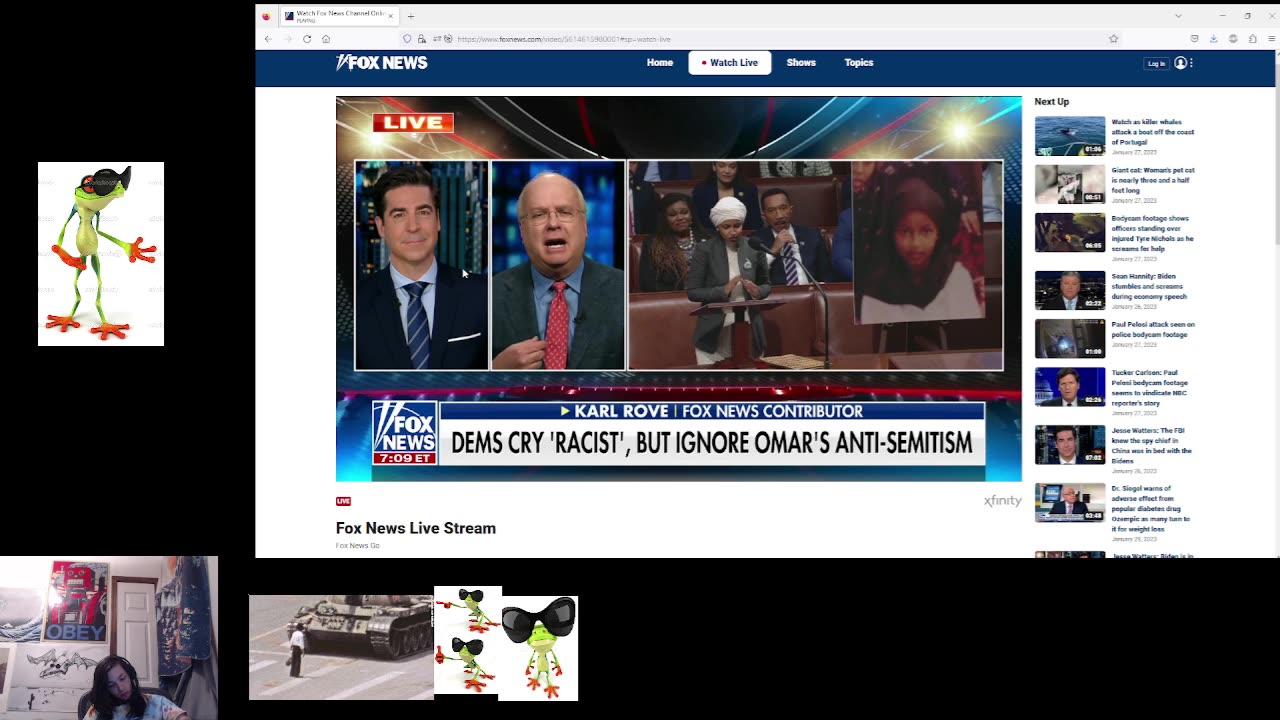Click the webcam feed overlay
This screenshot has height=720, width=1280.
tap(109, 638)
